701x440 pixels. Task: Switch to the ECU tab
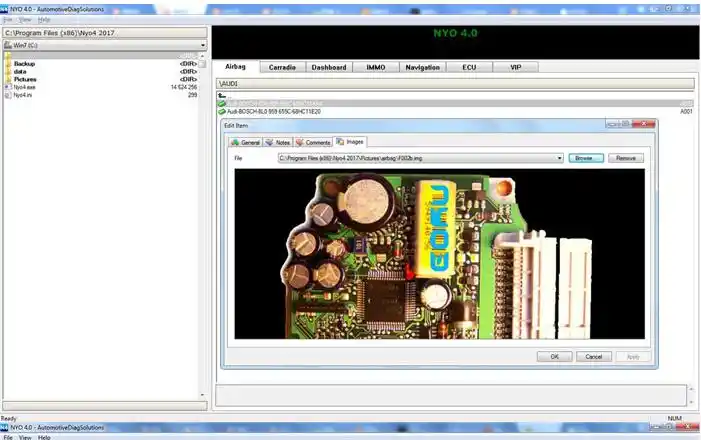click(x=469, y=67)
